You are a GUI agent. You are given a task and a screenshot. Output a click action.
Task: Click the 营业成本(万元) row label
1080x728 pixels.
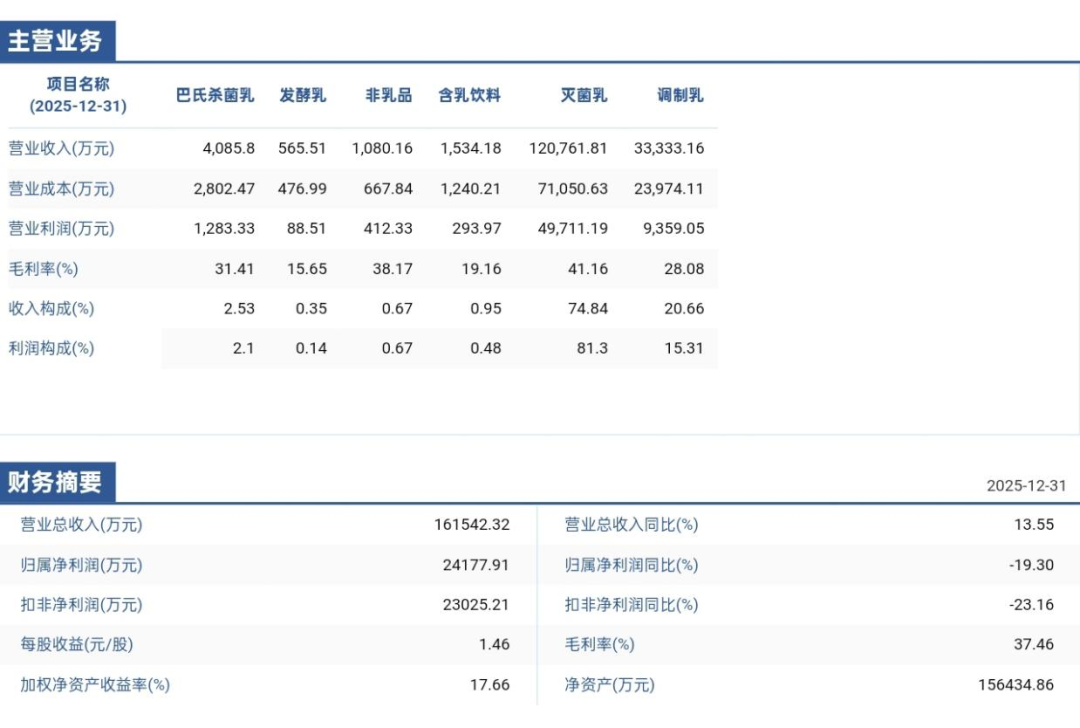61,189
